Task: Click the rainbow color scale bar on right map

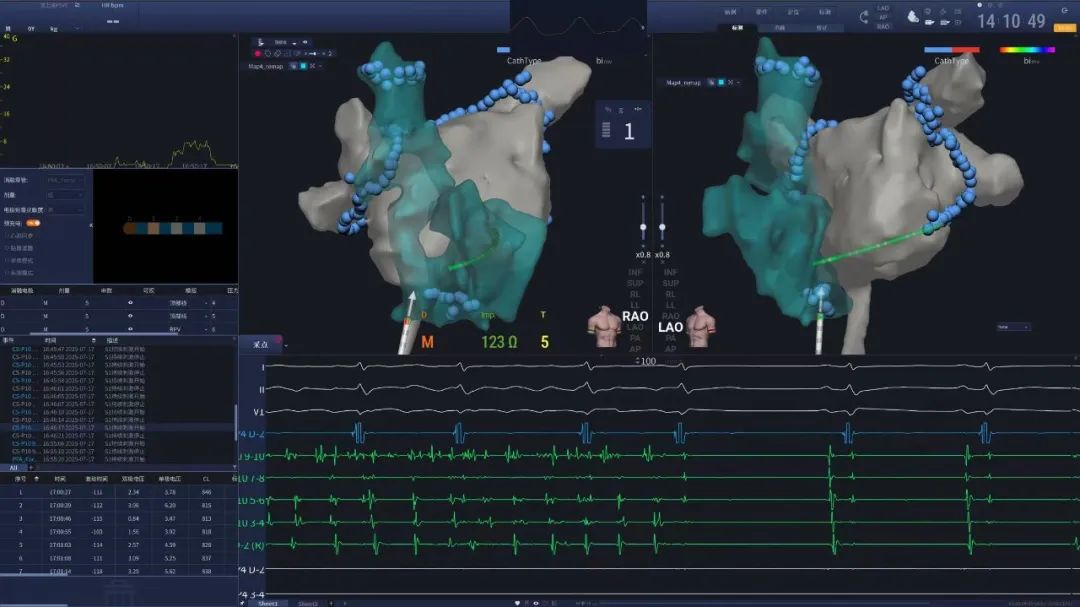Action: (1027, 50)
